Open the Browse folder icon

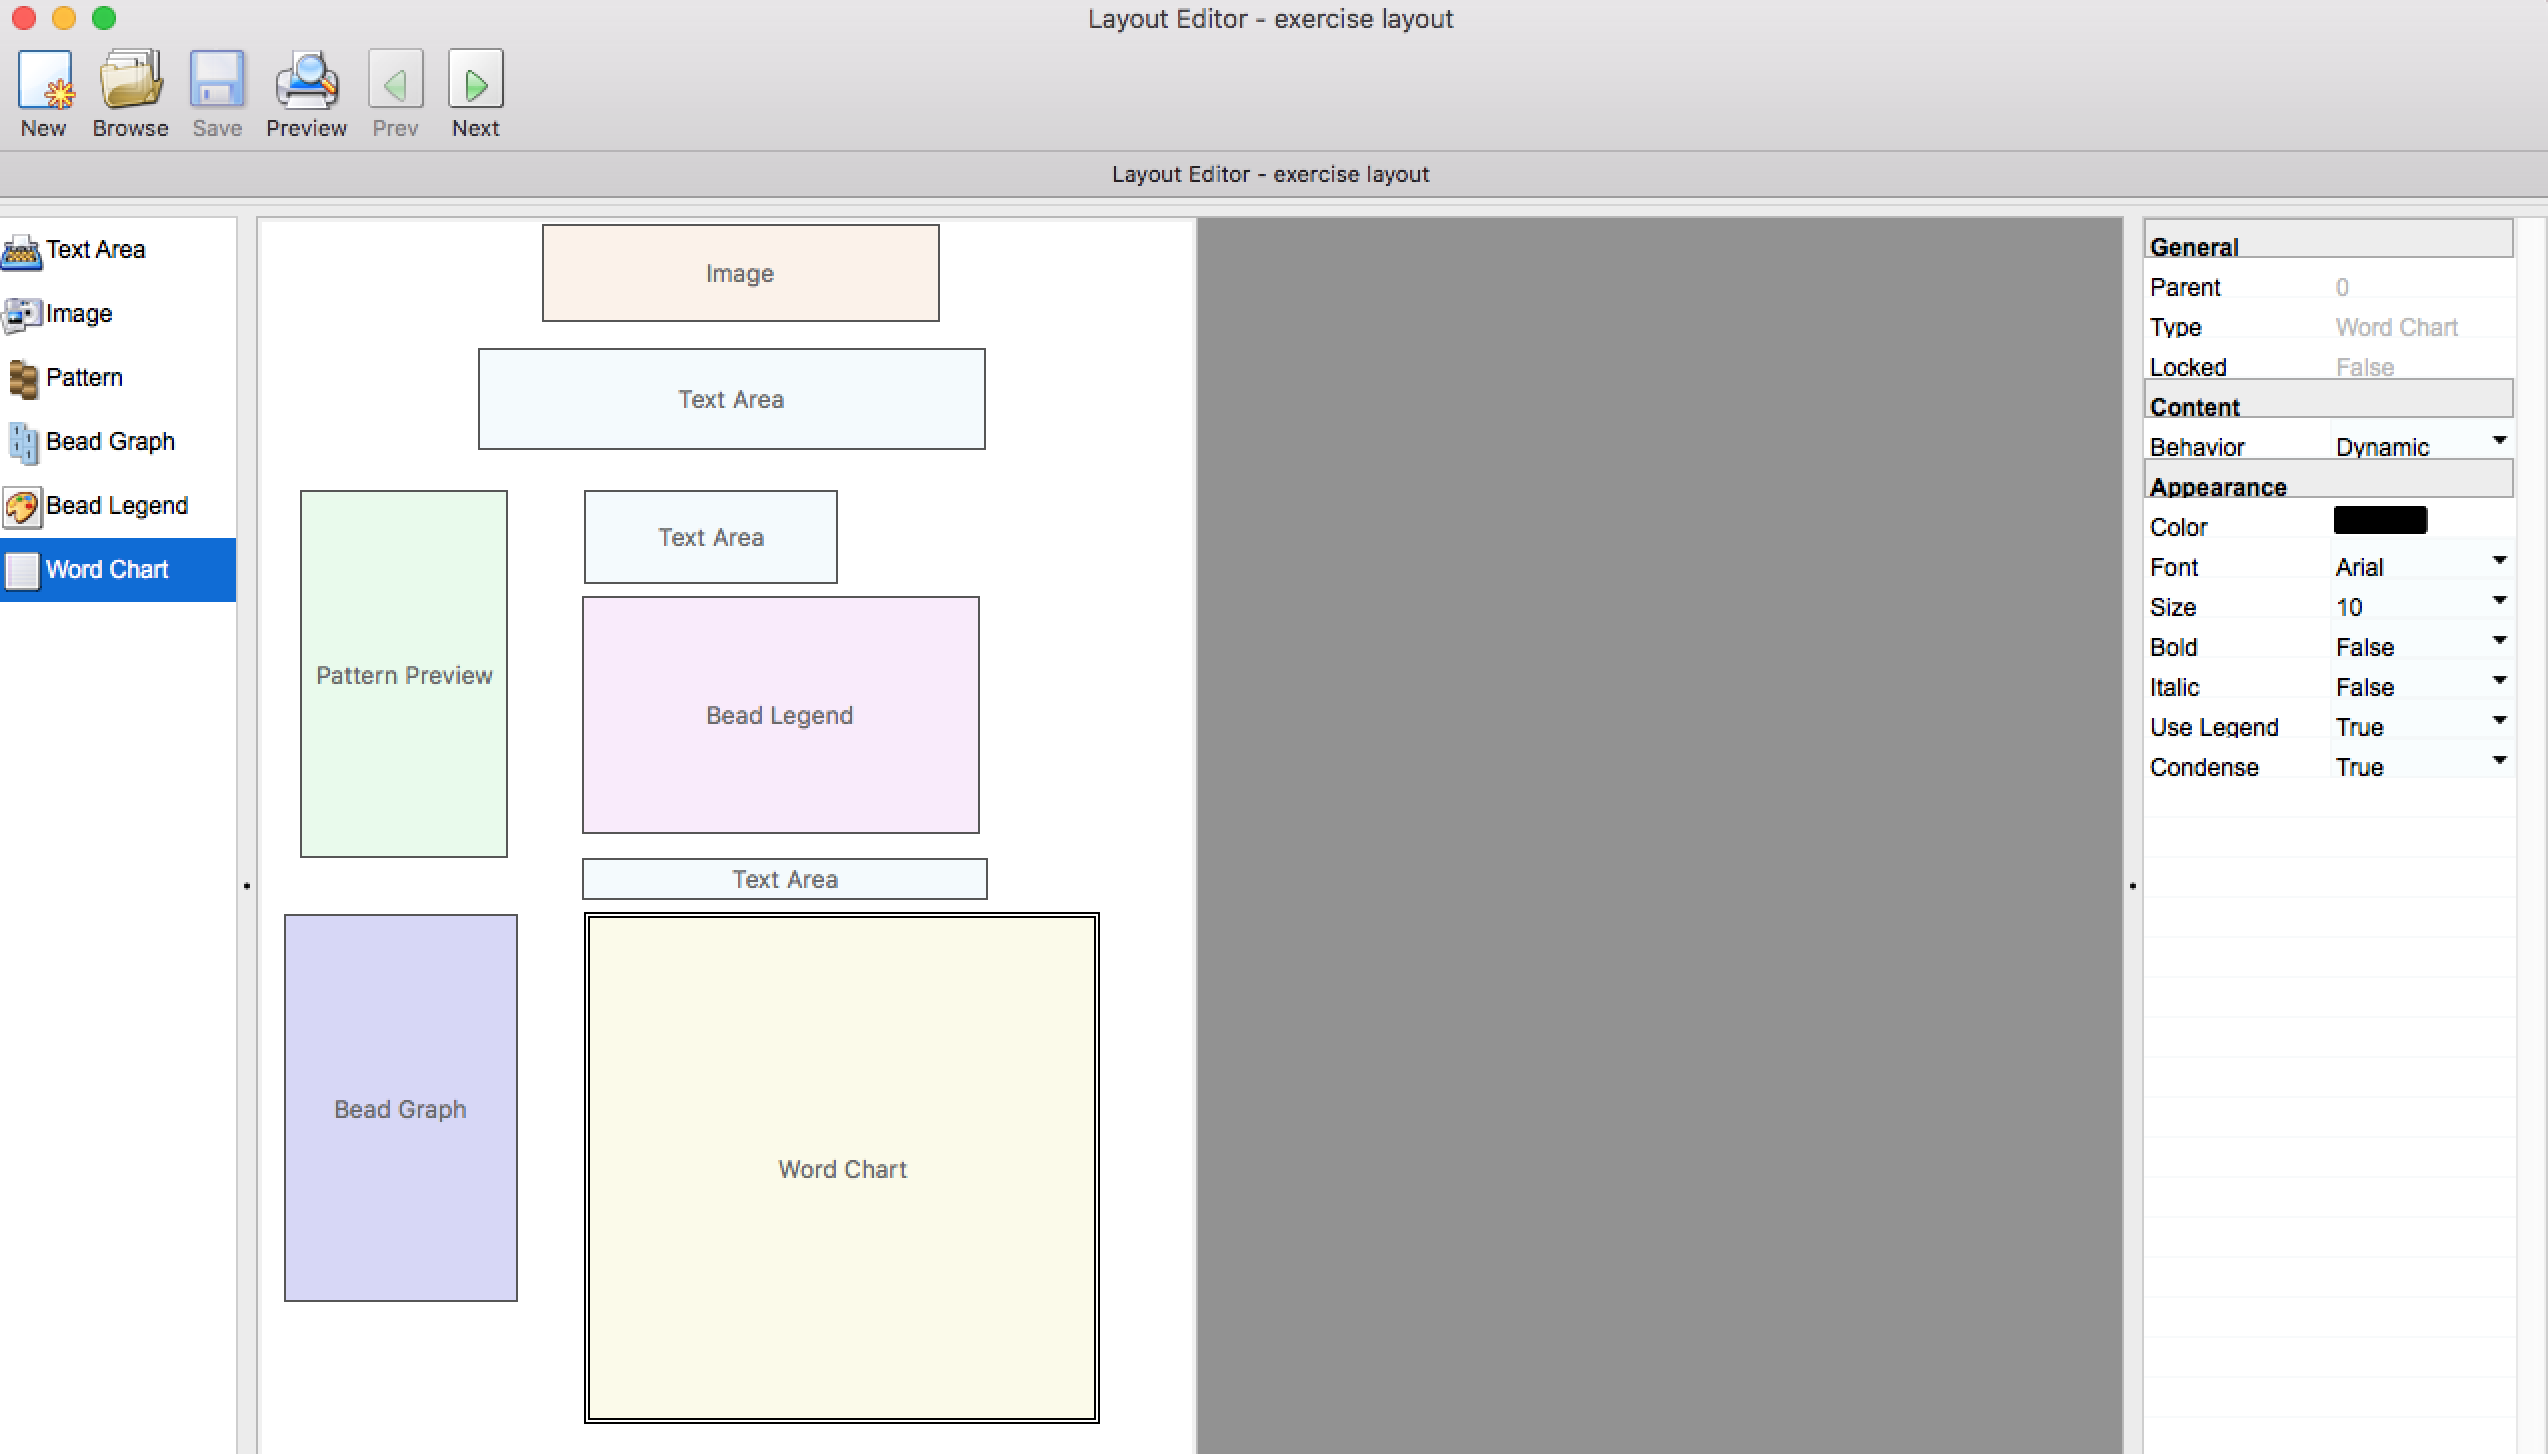131,79
